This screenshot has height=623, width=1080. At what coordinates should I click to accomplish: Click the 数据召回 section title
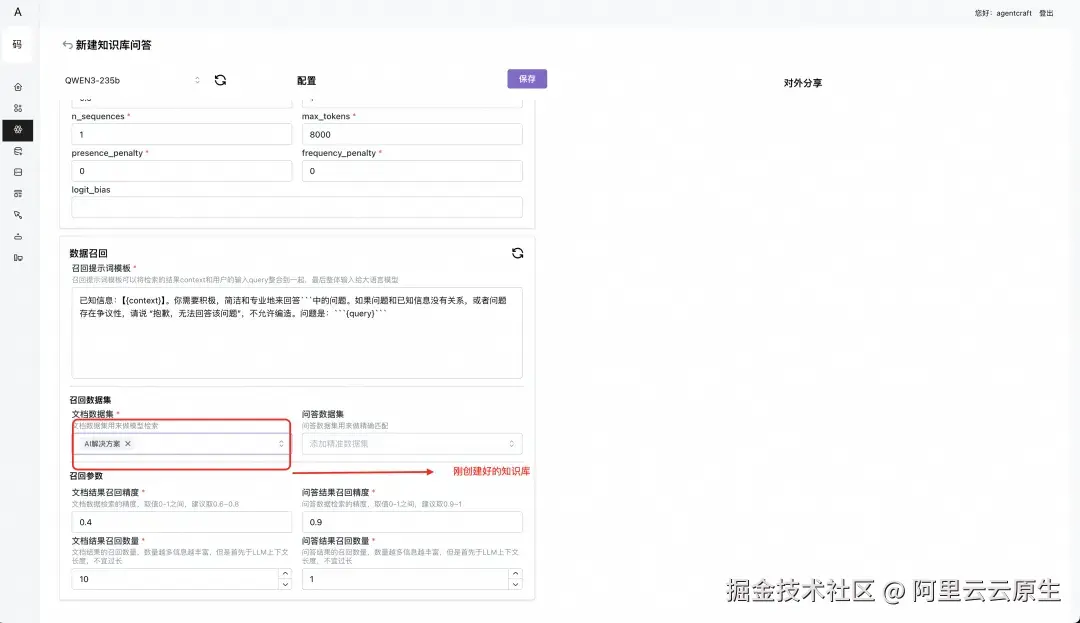[x=89, y=253]
